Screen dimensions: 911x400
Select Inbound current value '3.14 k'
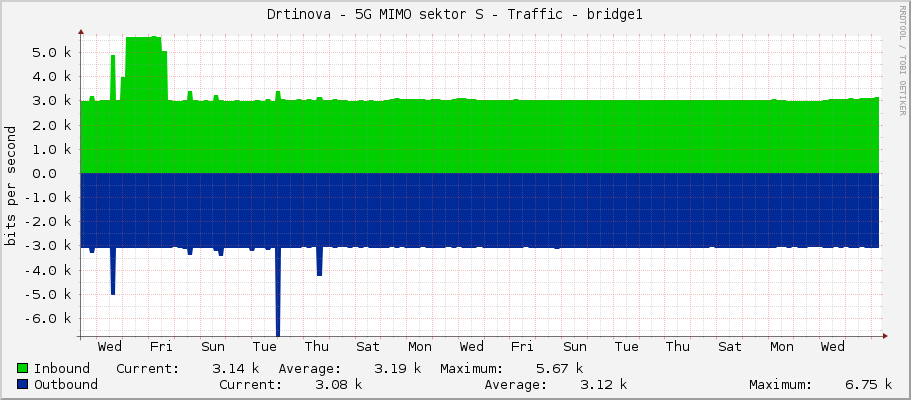pos(235,369)
